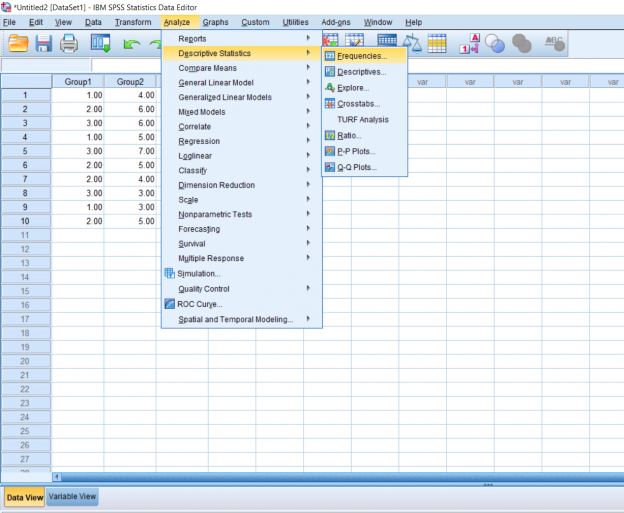Select row 5 header
Image resolution: width=624 pixels, height=513 pixels.
[x=25, y=151]
